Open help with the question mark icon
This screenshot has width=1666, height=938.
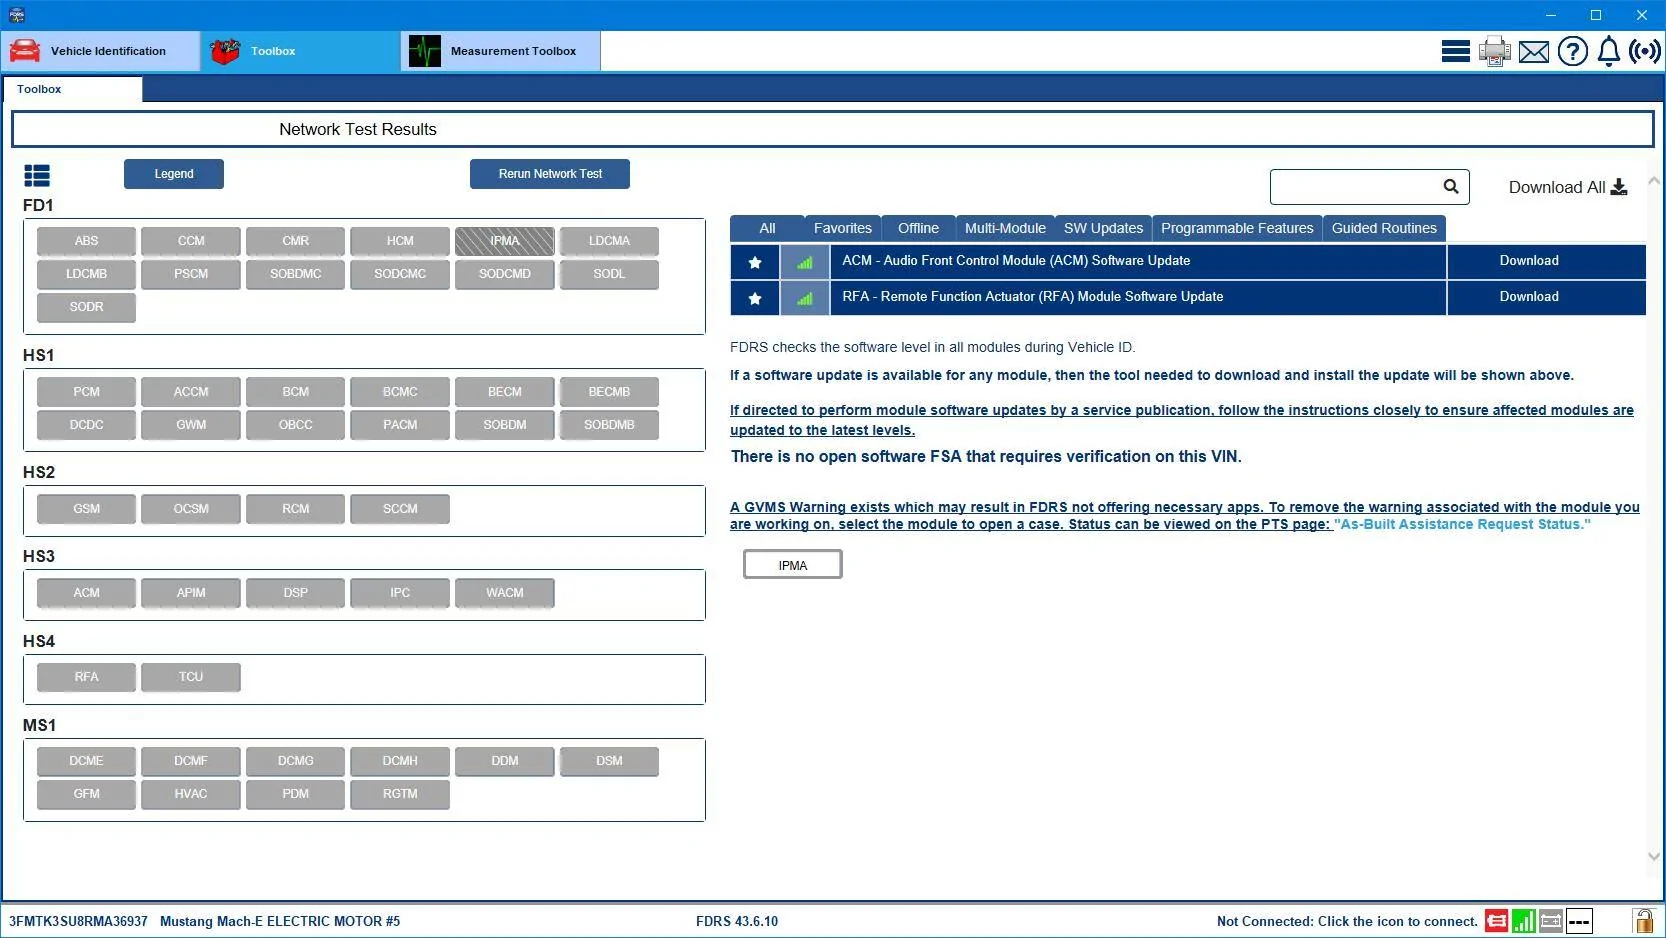click(1572, 51)
